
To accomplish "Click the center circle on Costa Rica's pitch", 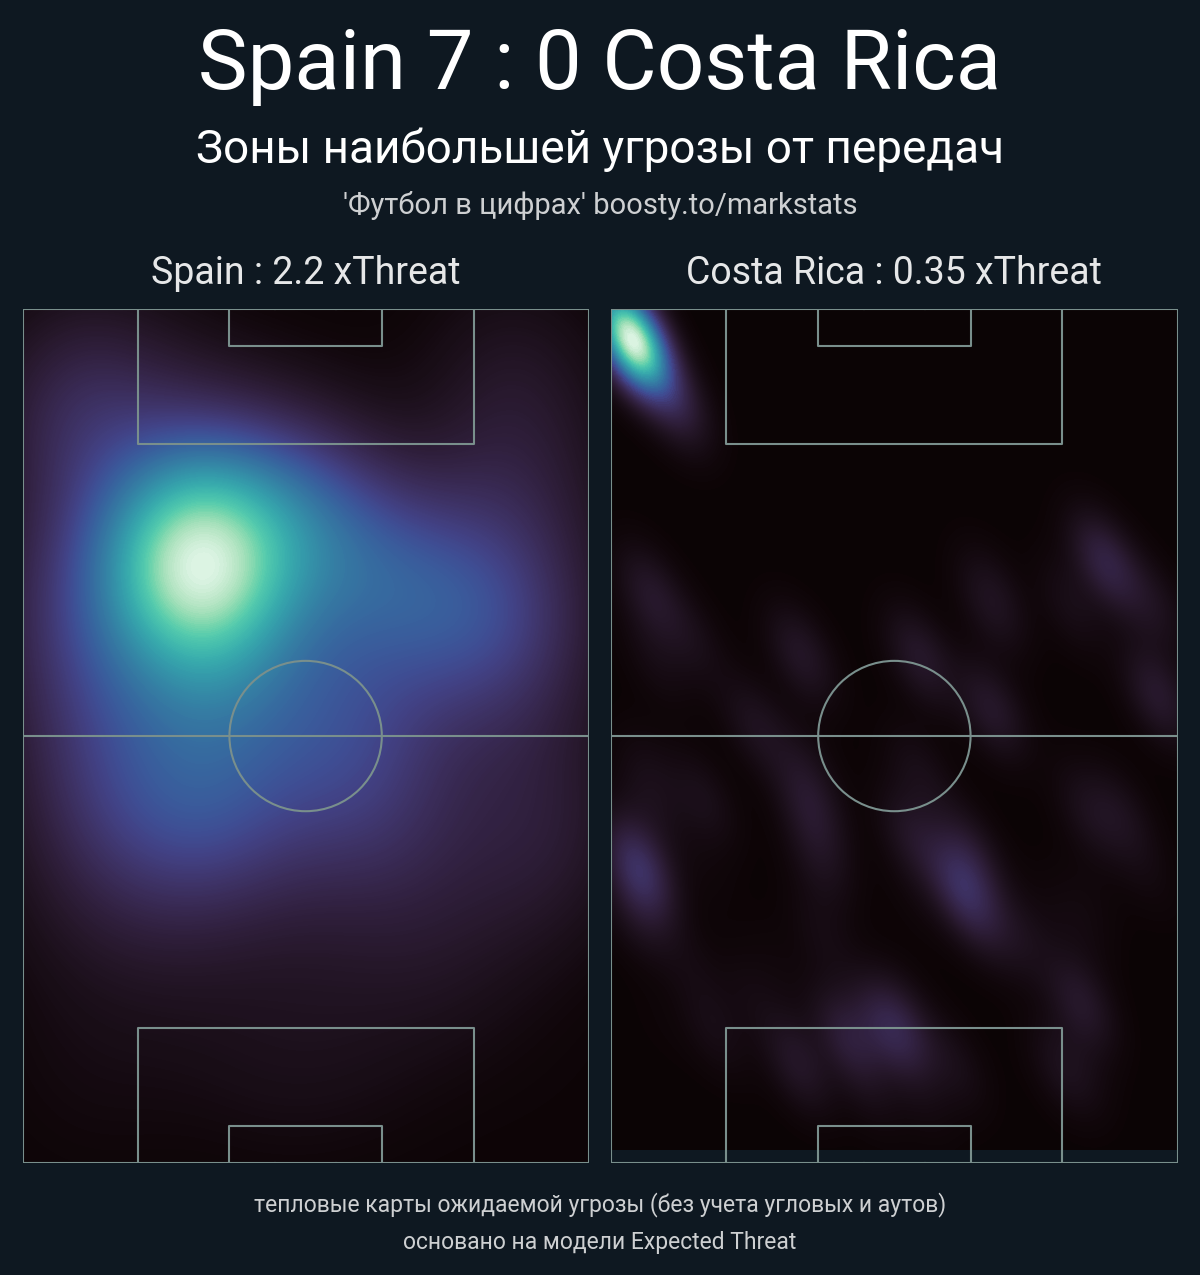I will [894, 735].
